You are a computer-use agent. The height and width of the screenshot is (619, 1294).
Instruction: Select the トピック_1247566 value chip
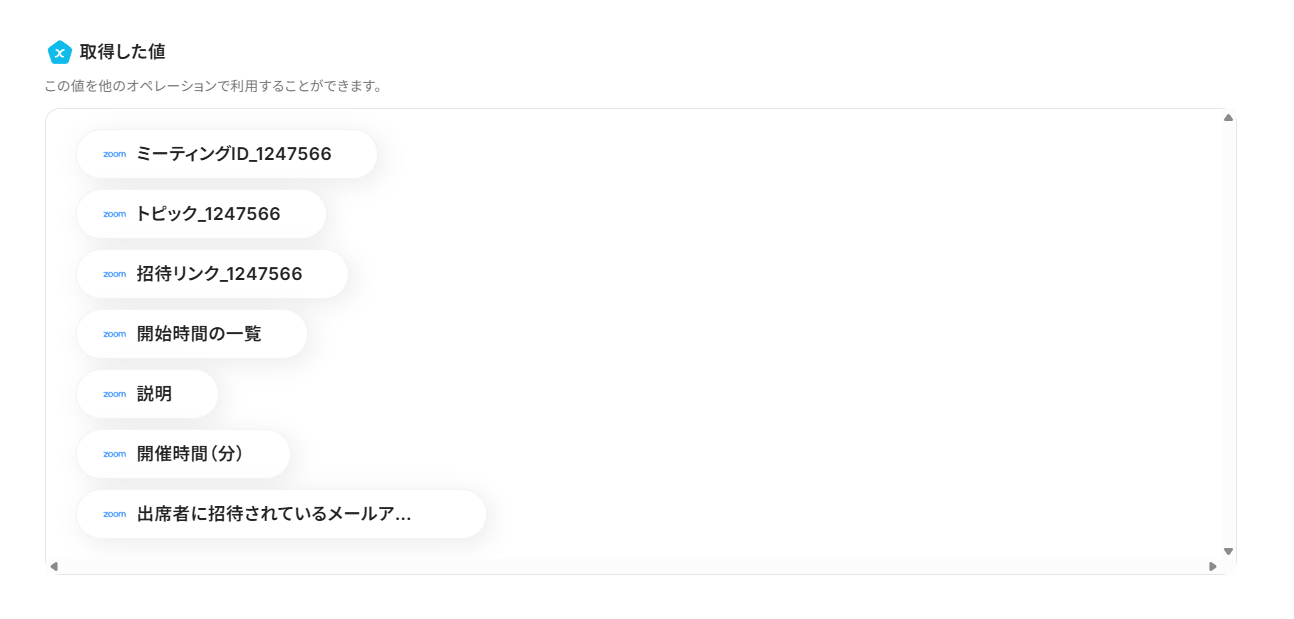(208, 214)
